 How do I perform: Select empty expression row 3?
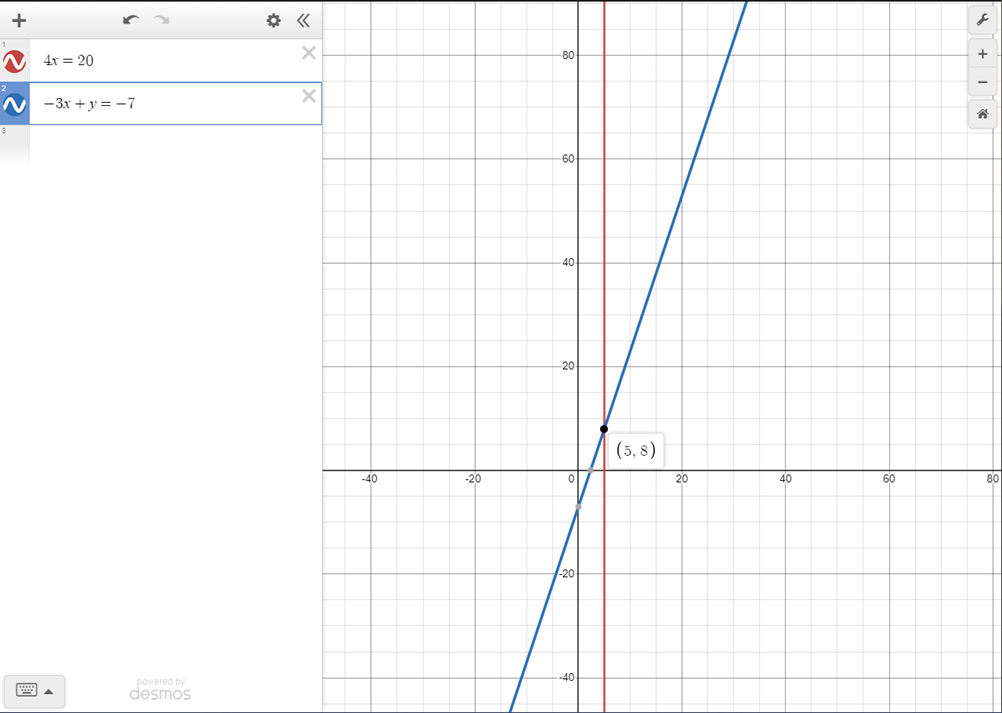coord(161,146)
